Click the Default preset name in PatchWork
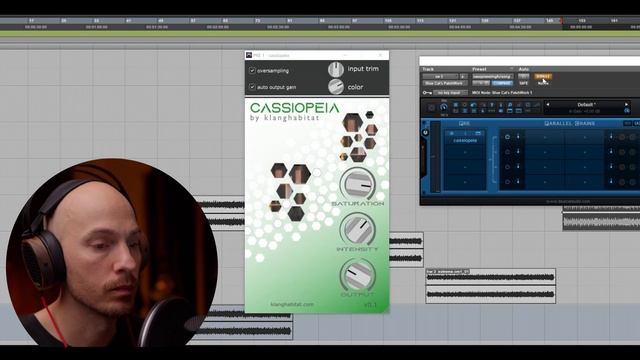Viewport: 640px width, 360px height. (x=587, y=104)
